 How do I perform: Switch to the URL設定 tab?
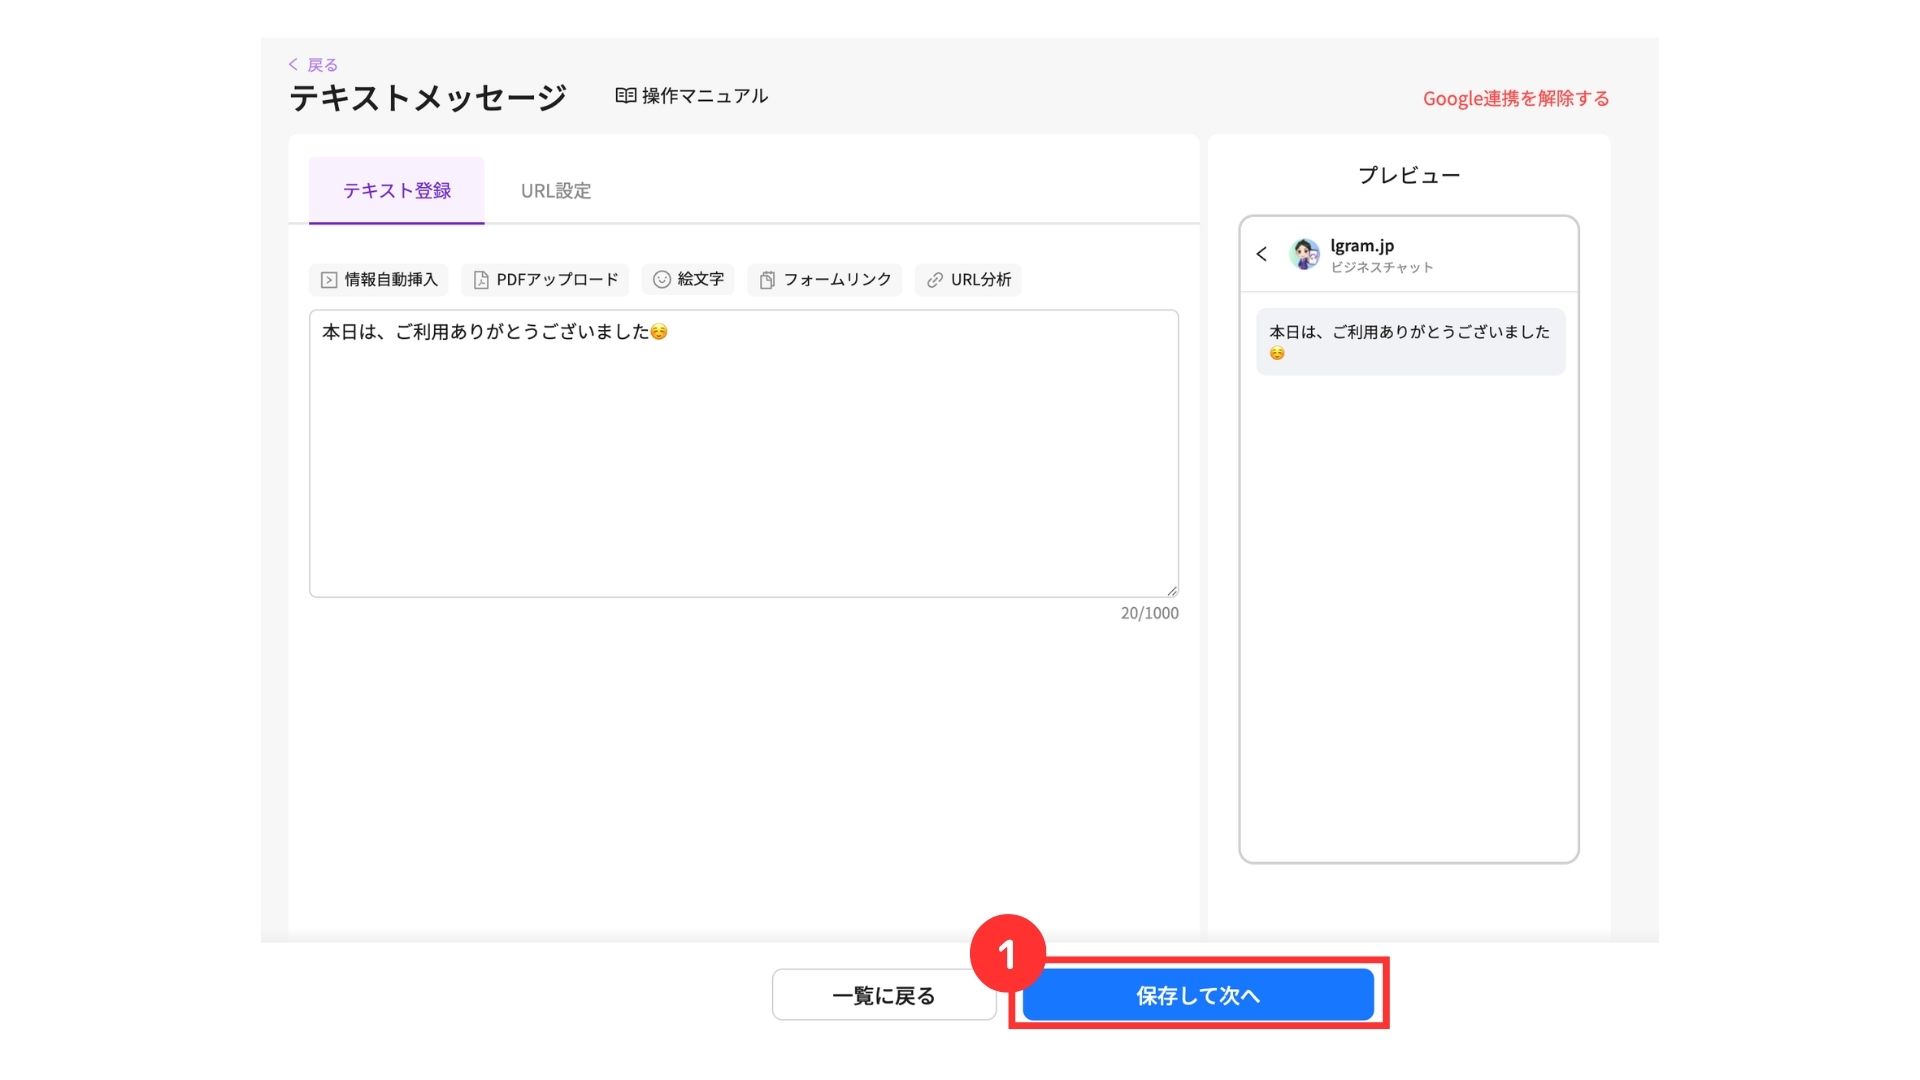pyautogui.click(x=556, y=191)
